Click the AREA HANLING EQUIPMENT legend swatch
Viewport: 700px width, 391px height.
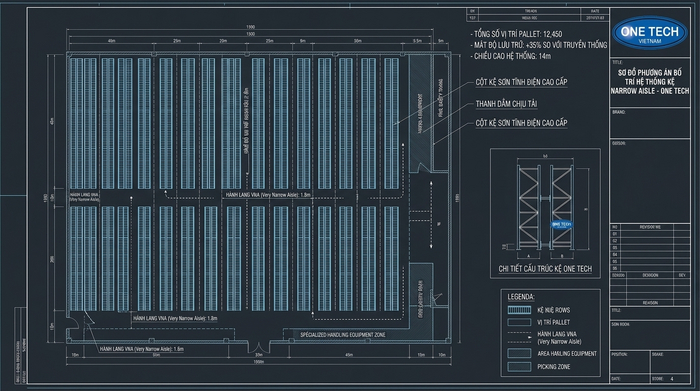519,354
